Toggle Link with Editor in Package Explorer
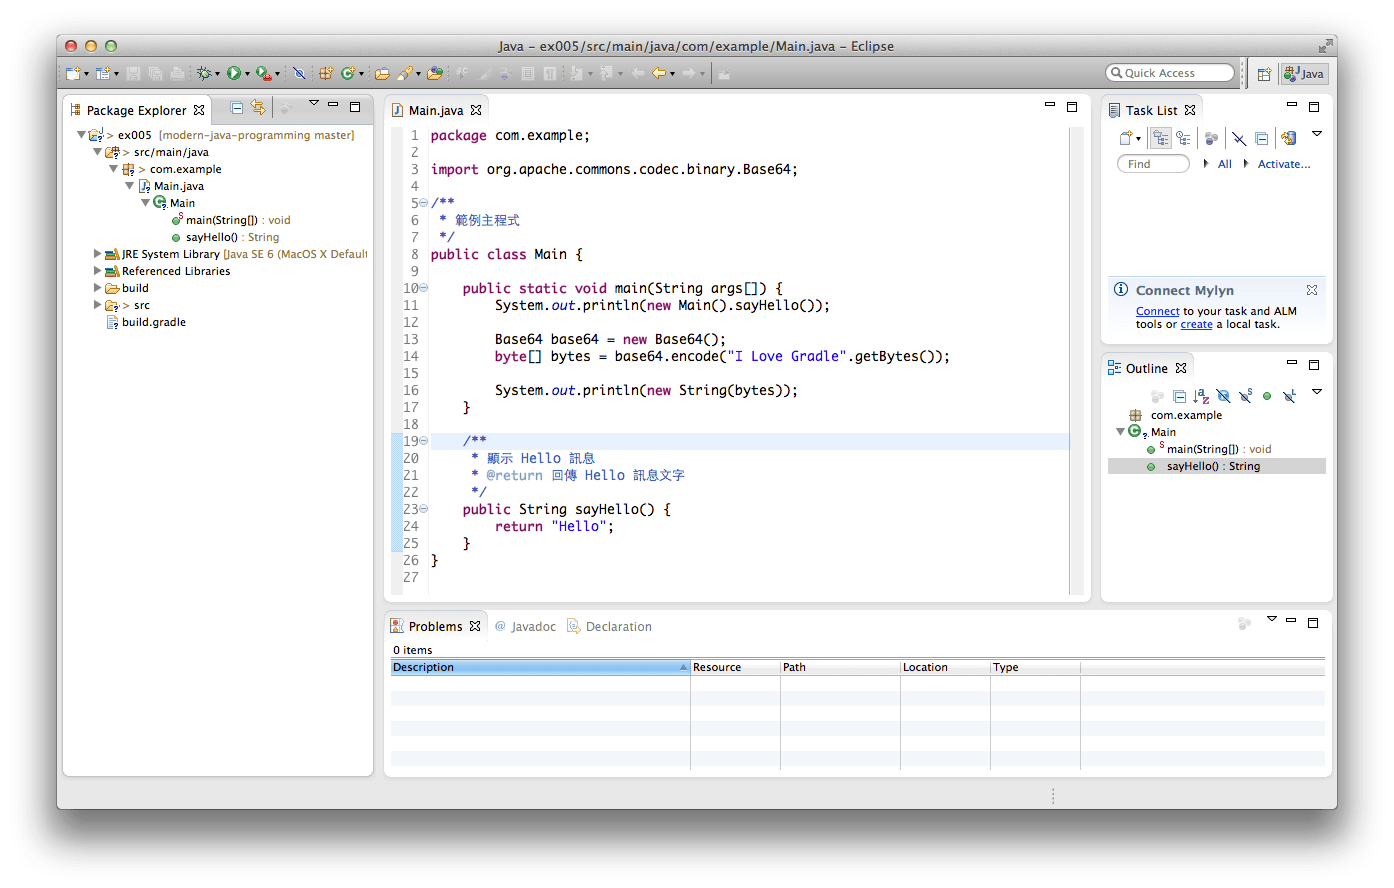Screen dimensions: 1394x888 [x=258, y=107]
